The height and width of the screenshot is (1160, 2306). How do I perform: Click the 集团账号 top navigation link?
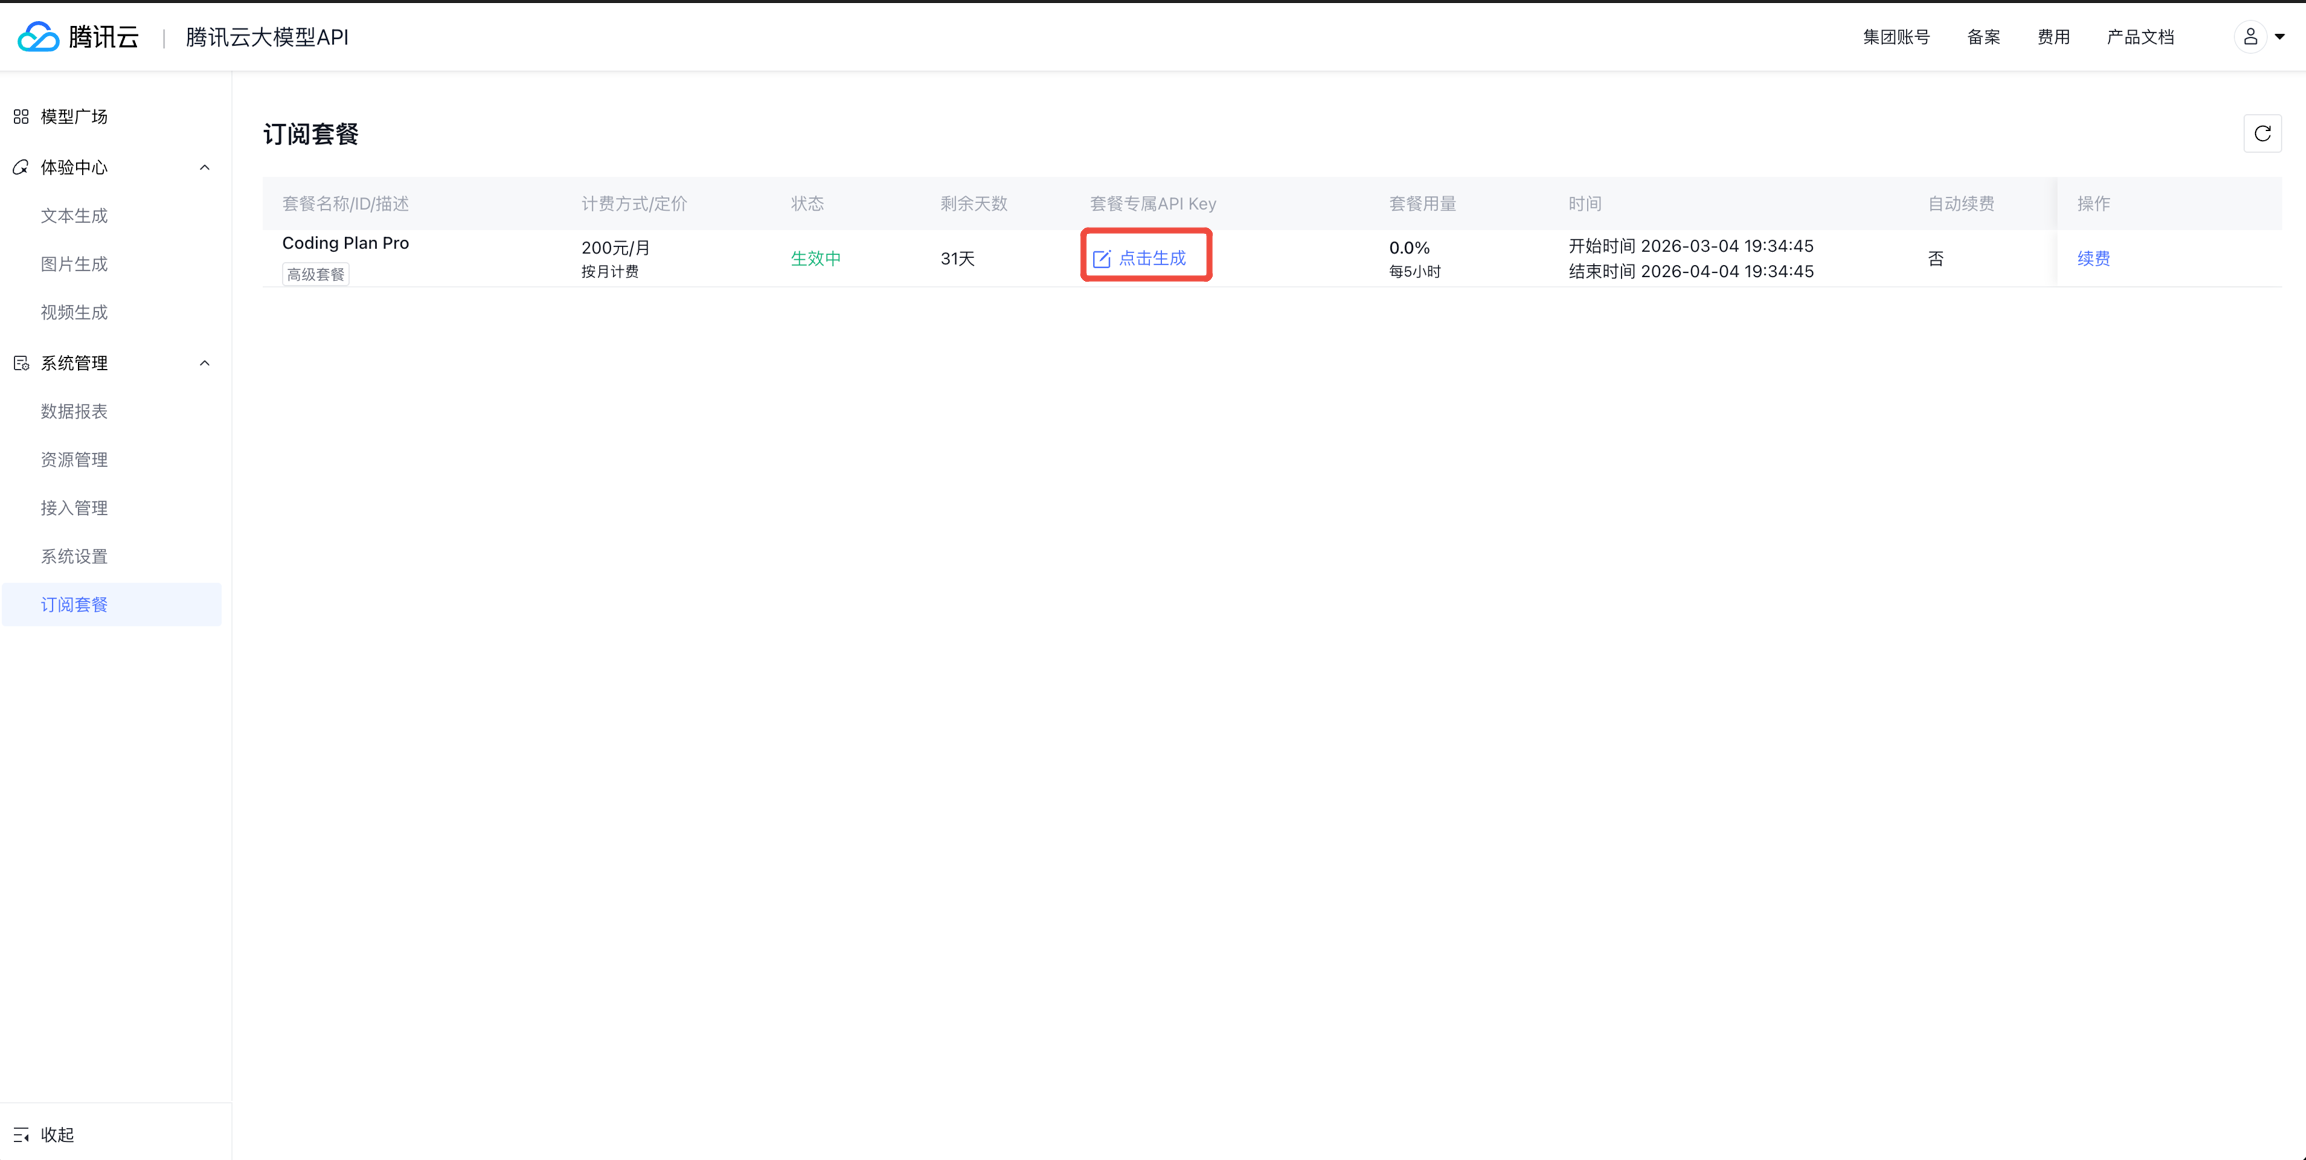click(1896, 37)
